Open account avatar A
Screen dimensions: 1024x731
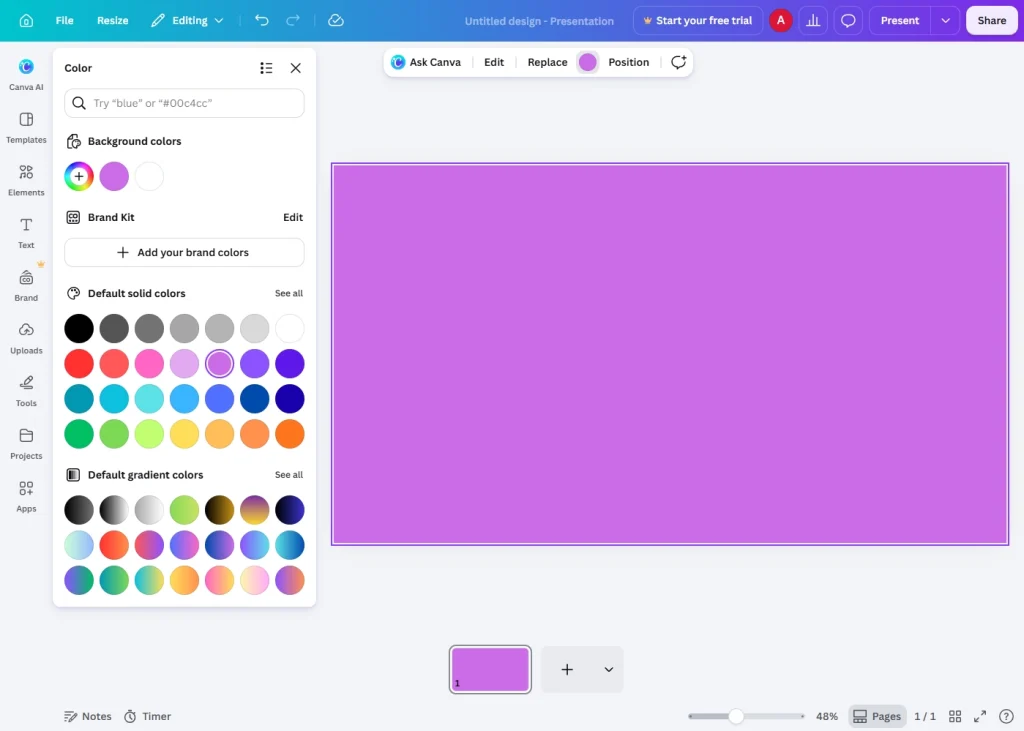point(780,20)
